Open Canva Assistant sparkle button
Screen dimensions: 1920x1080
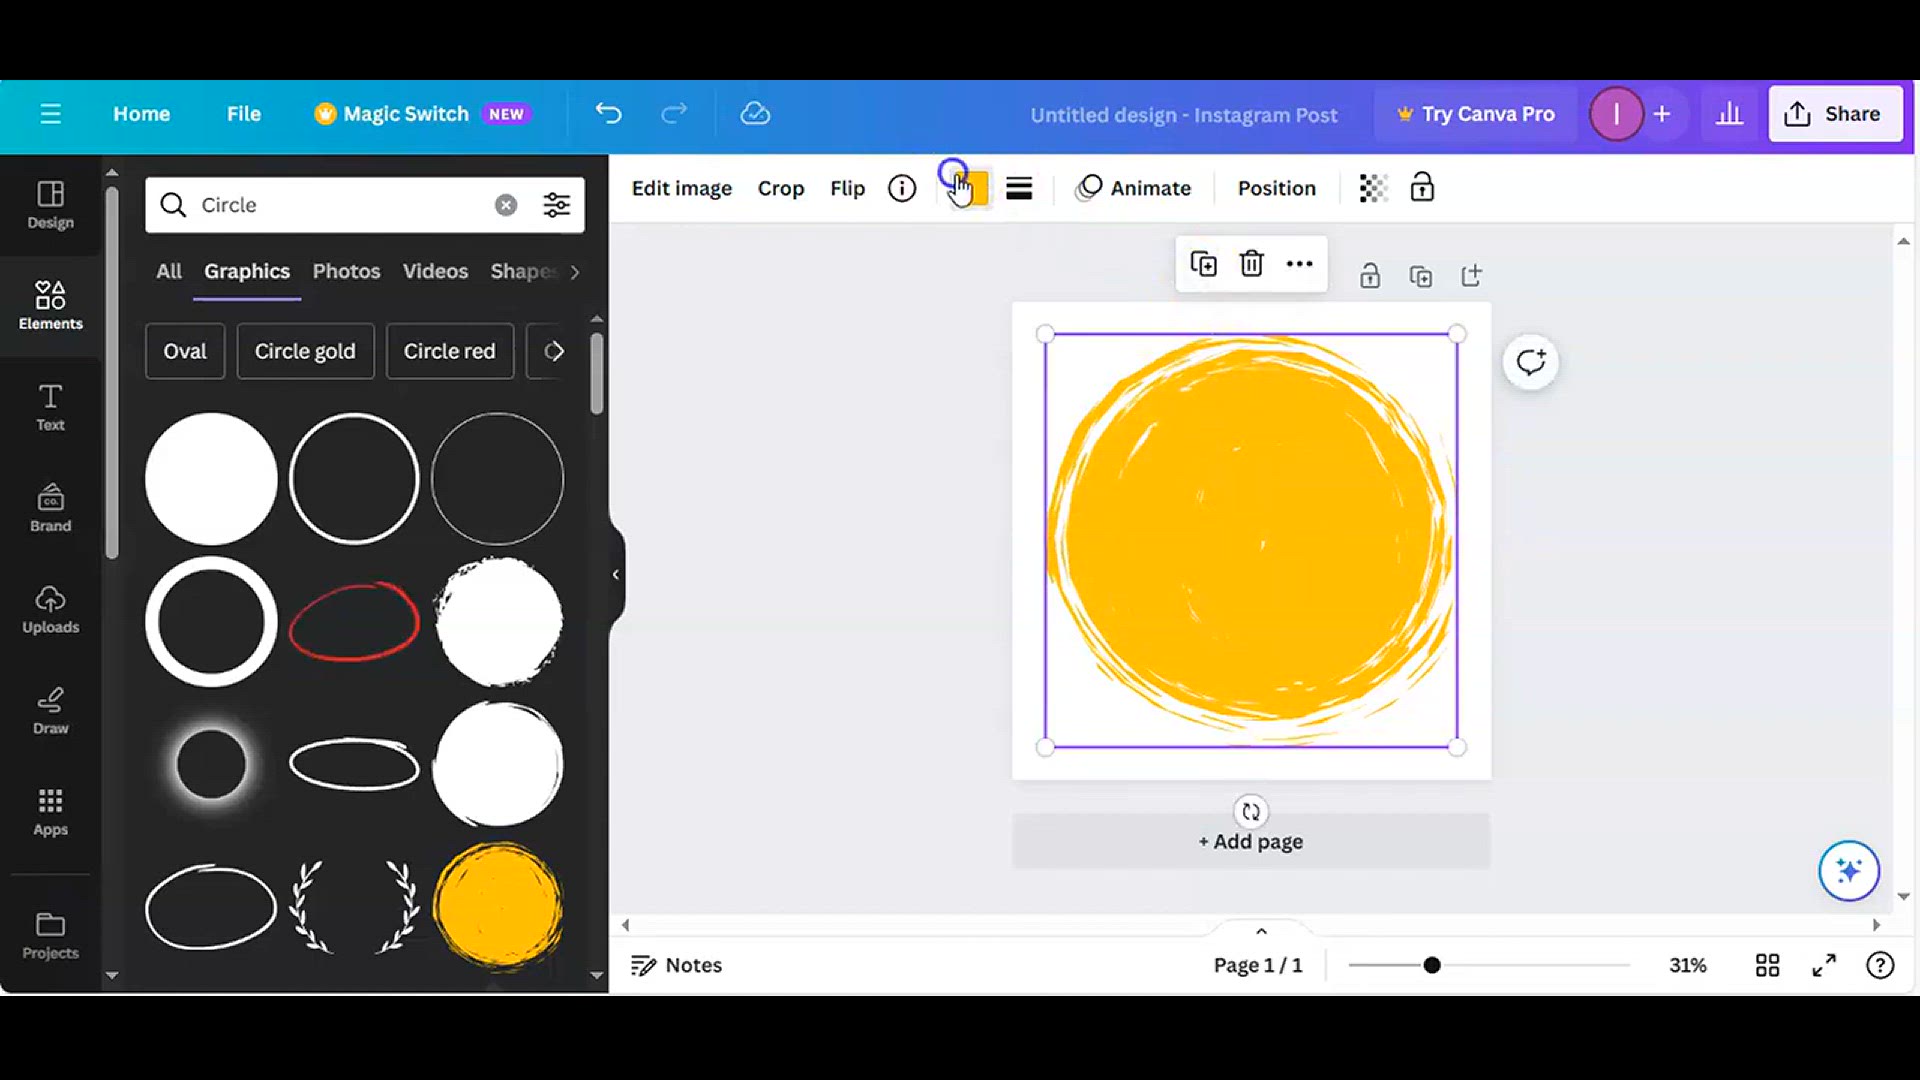[1848, 870]
